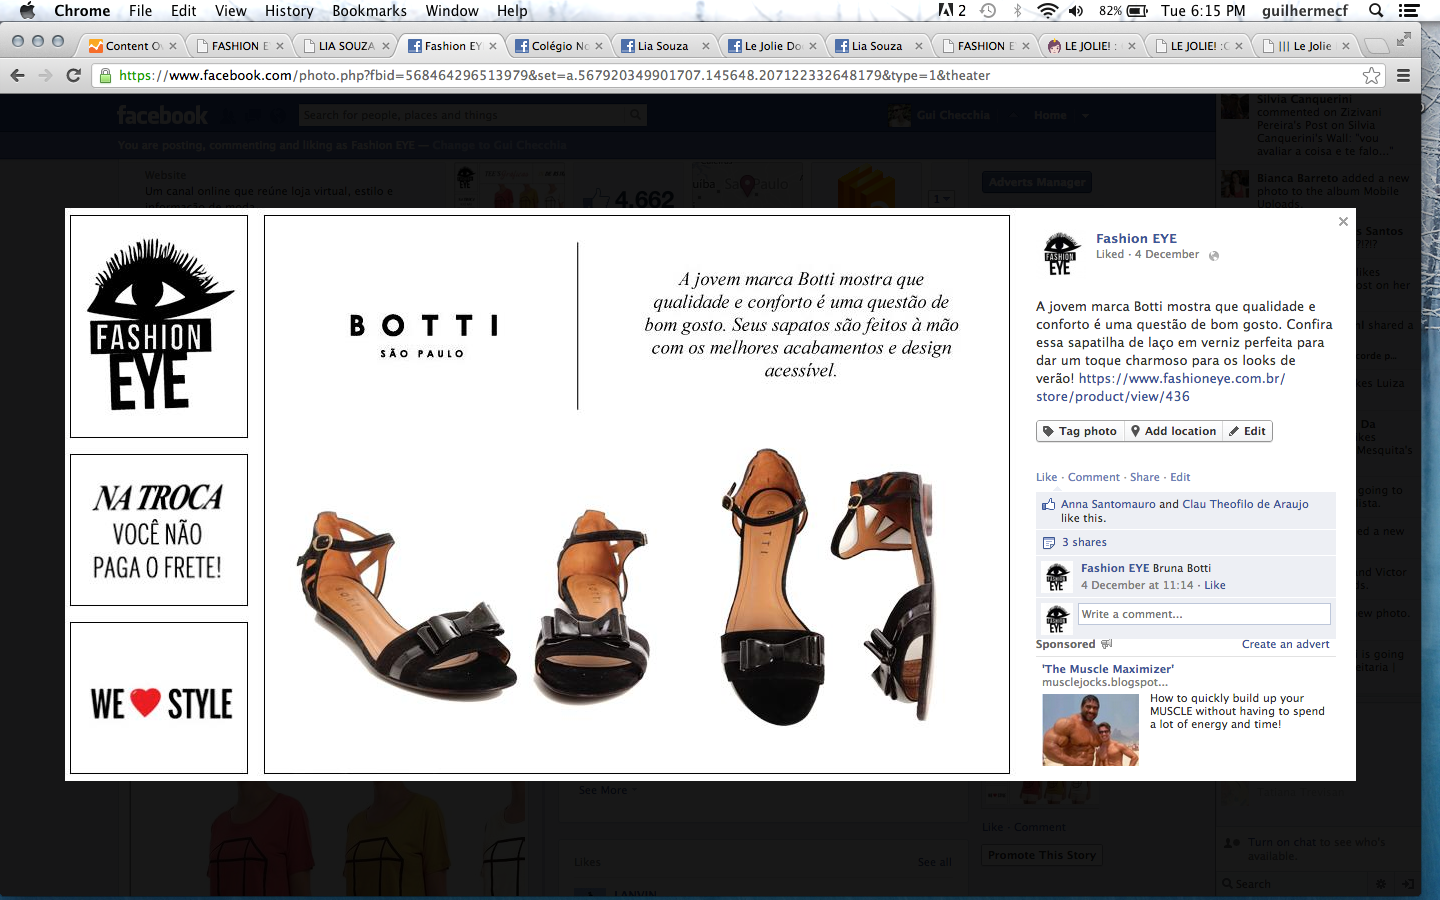
Task: Open Chrome hamburger menu
Action: 1403,76
